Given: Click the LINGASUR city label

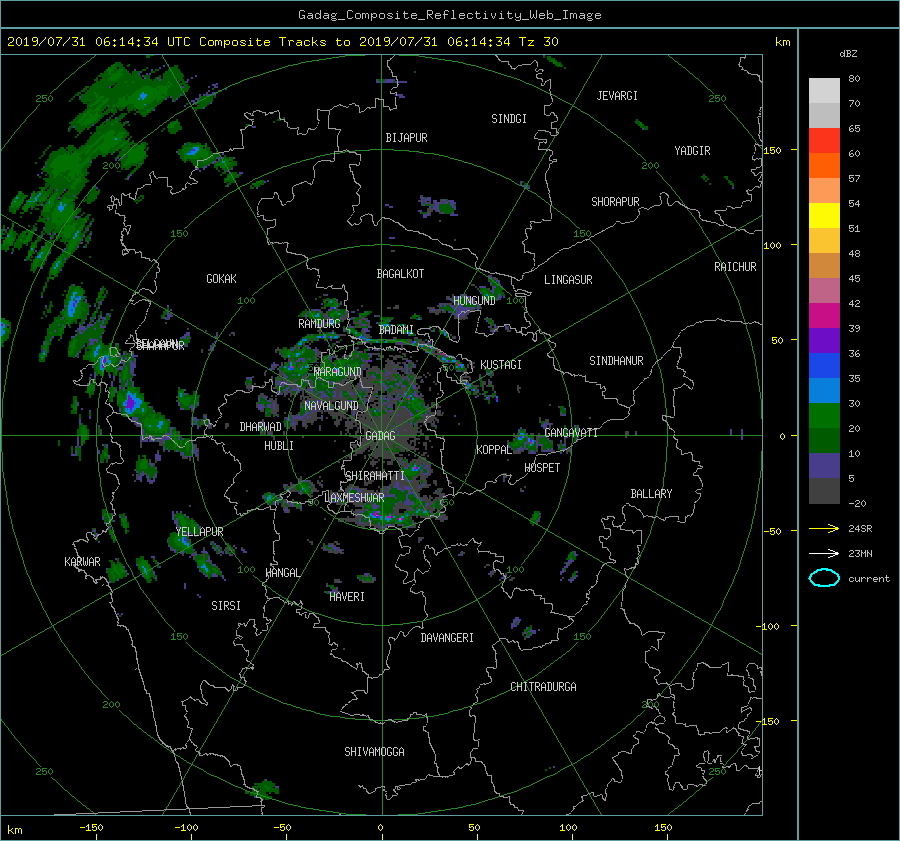Looking at the screenshot, I should [568, 280].
